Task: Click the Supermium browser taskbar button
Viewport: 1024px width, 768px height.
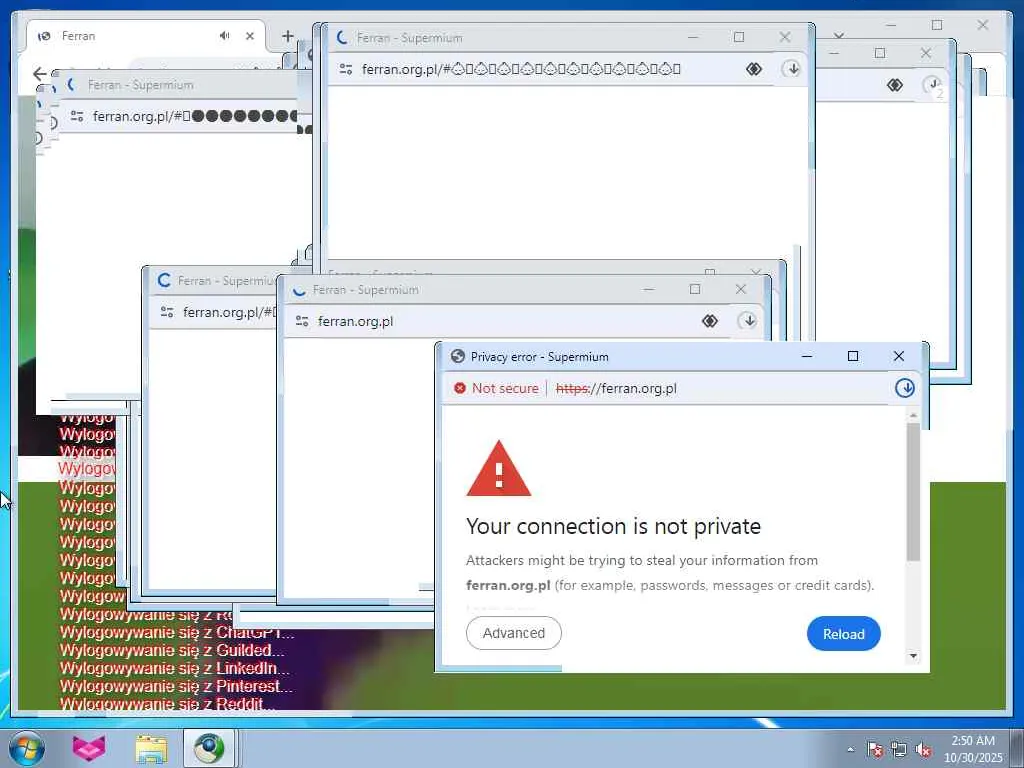Action: click(x=209, y=748)
